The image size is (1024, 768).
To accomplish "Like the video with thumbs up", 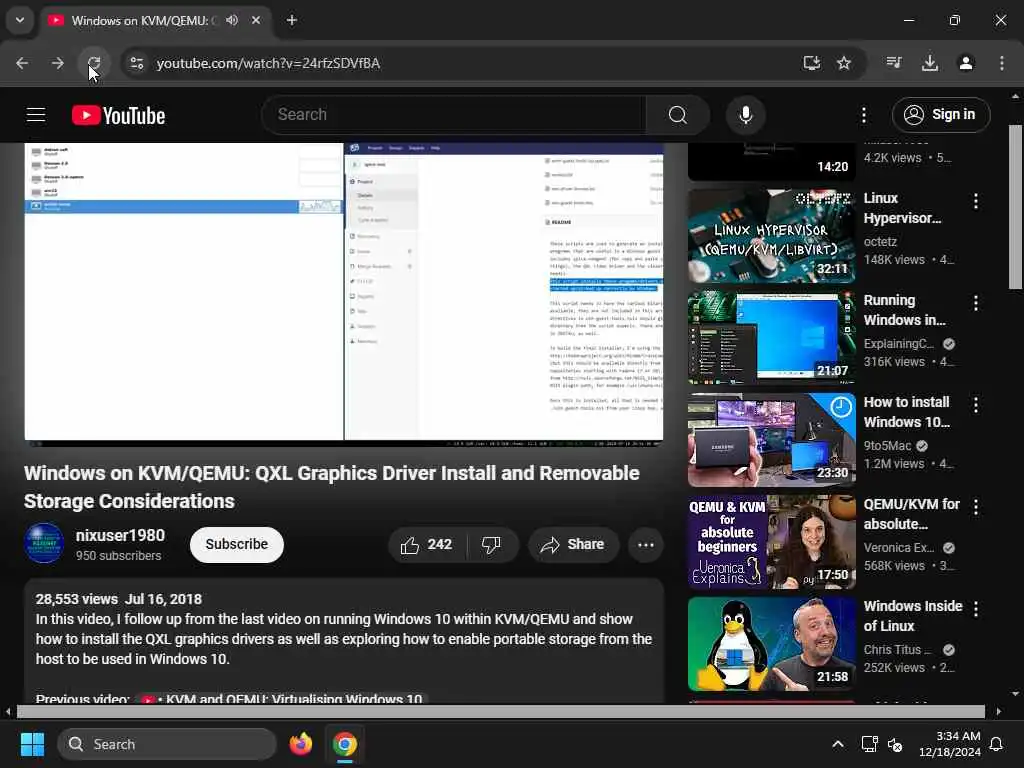I will [427, 545].
